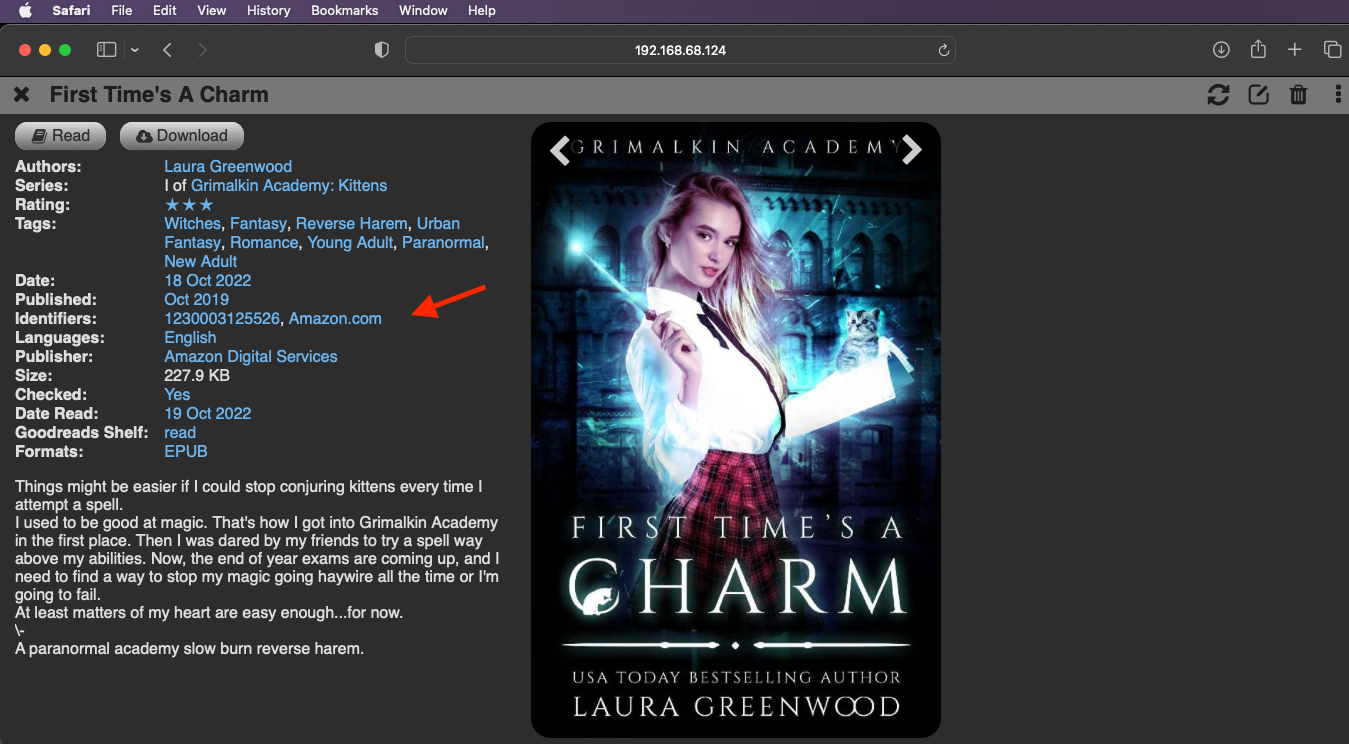Select the Reverse Harem tag
Viewport: 1349px width, 744px height.
click(x=352, y=224)
